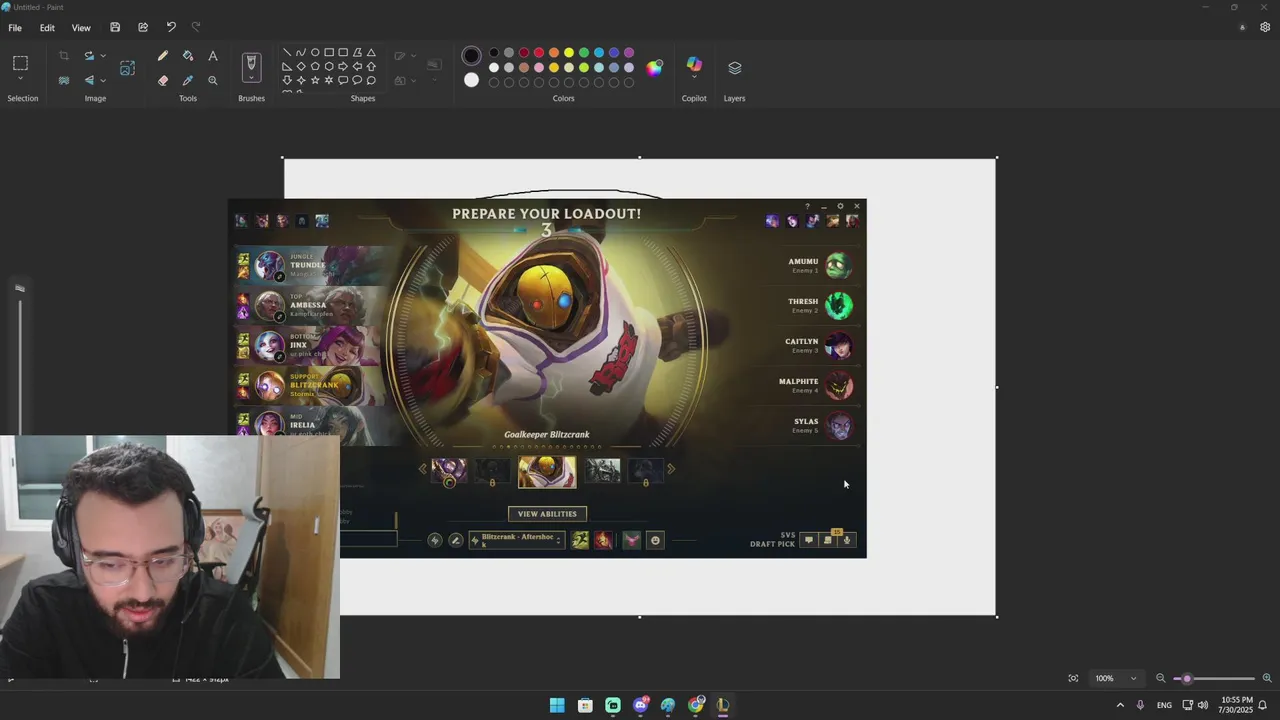This screenshot has height=720, width=1280.
Task: Choose the Five-point star shape
Action: click(x=315, y=80)
